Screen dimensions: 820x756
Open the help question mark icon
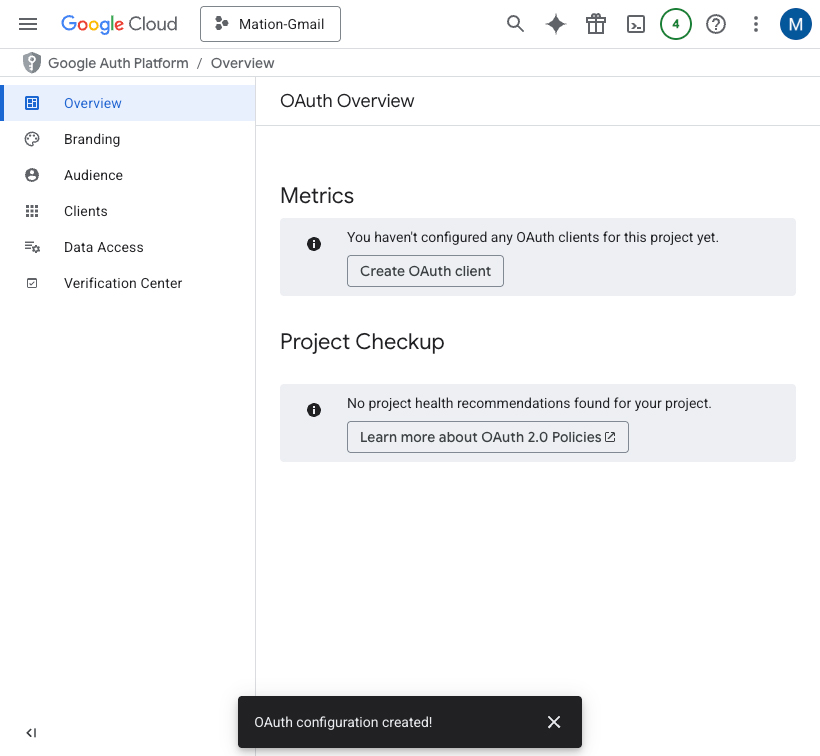pyautogui.click(x=715, y=24)
